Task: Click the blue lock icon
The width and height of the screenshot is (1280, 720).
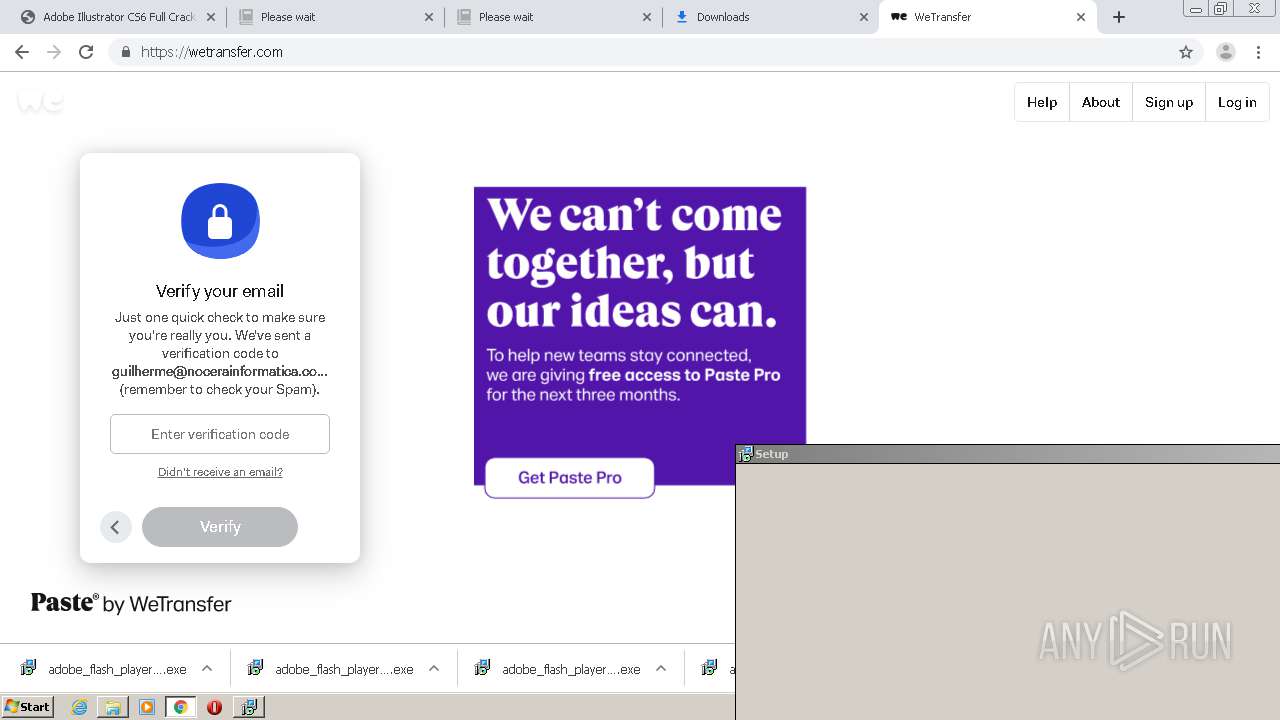Action: pos(220,221)
